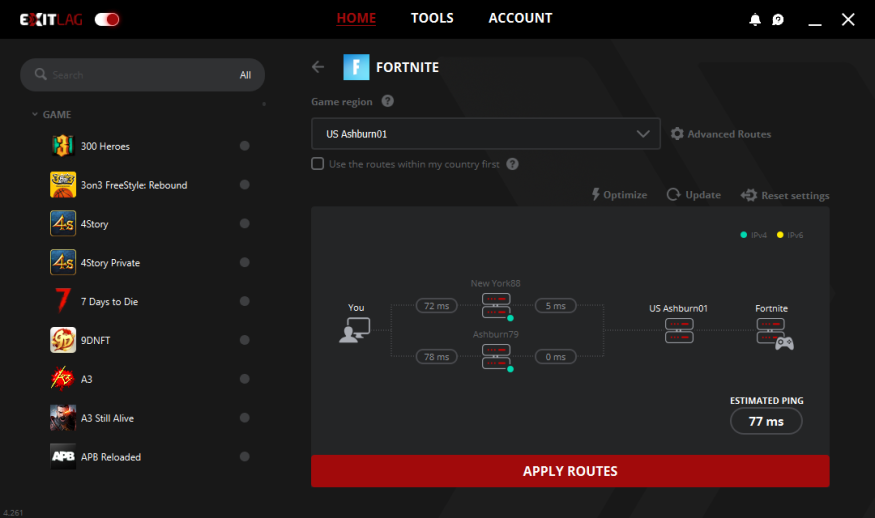Select the 7 Days to Die game name
Screen dimensions: 875x518
[109, 302]
